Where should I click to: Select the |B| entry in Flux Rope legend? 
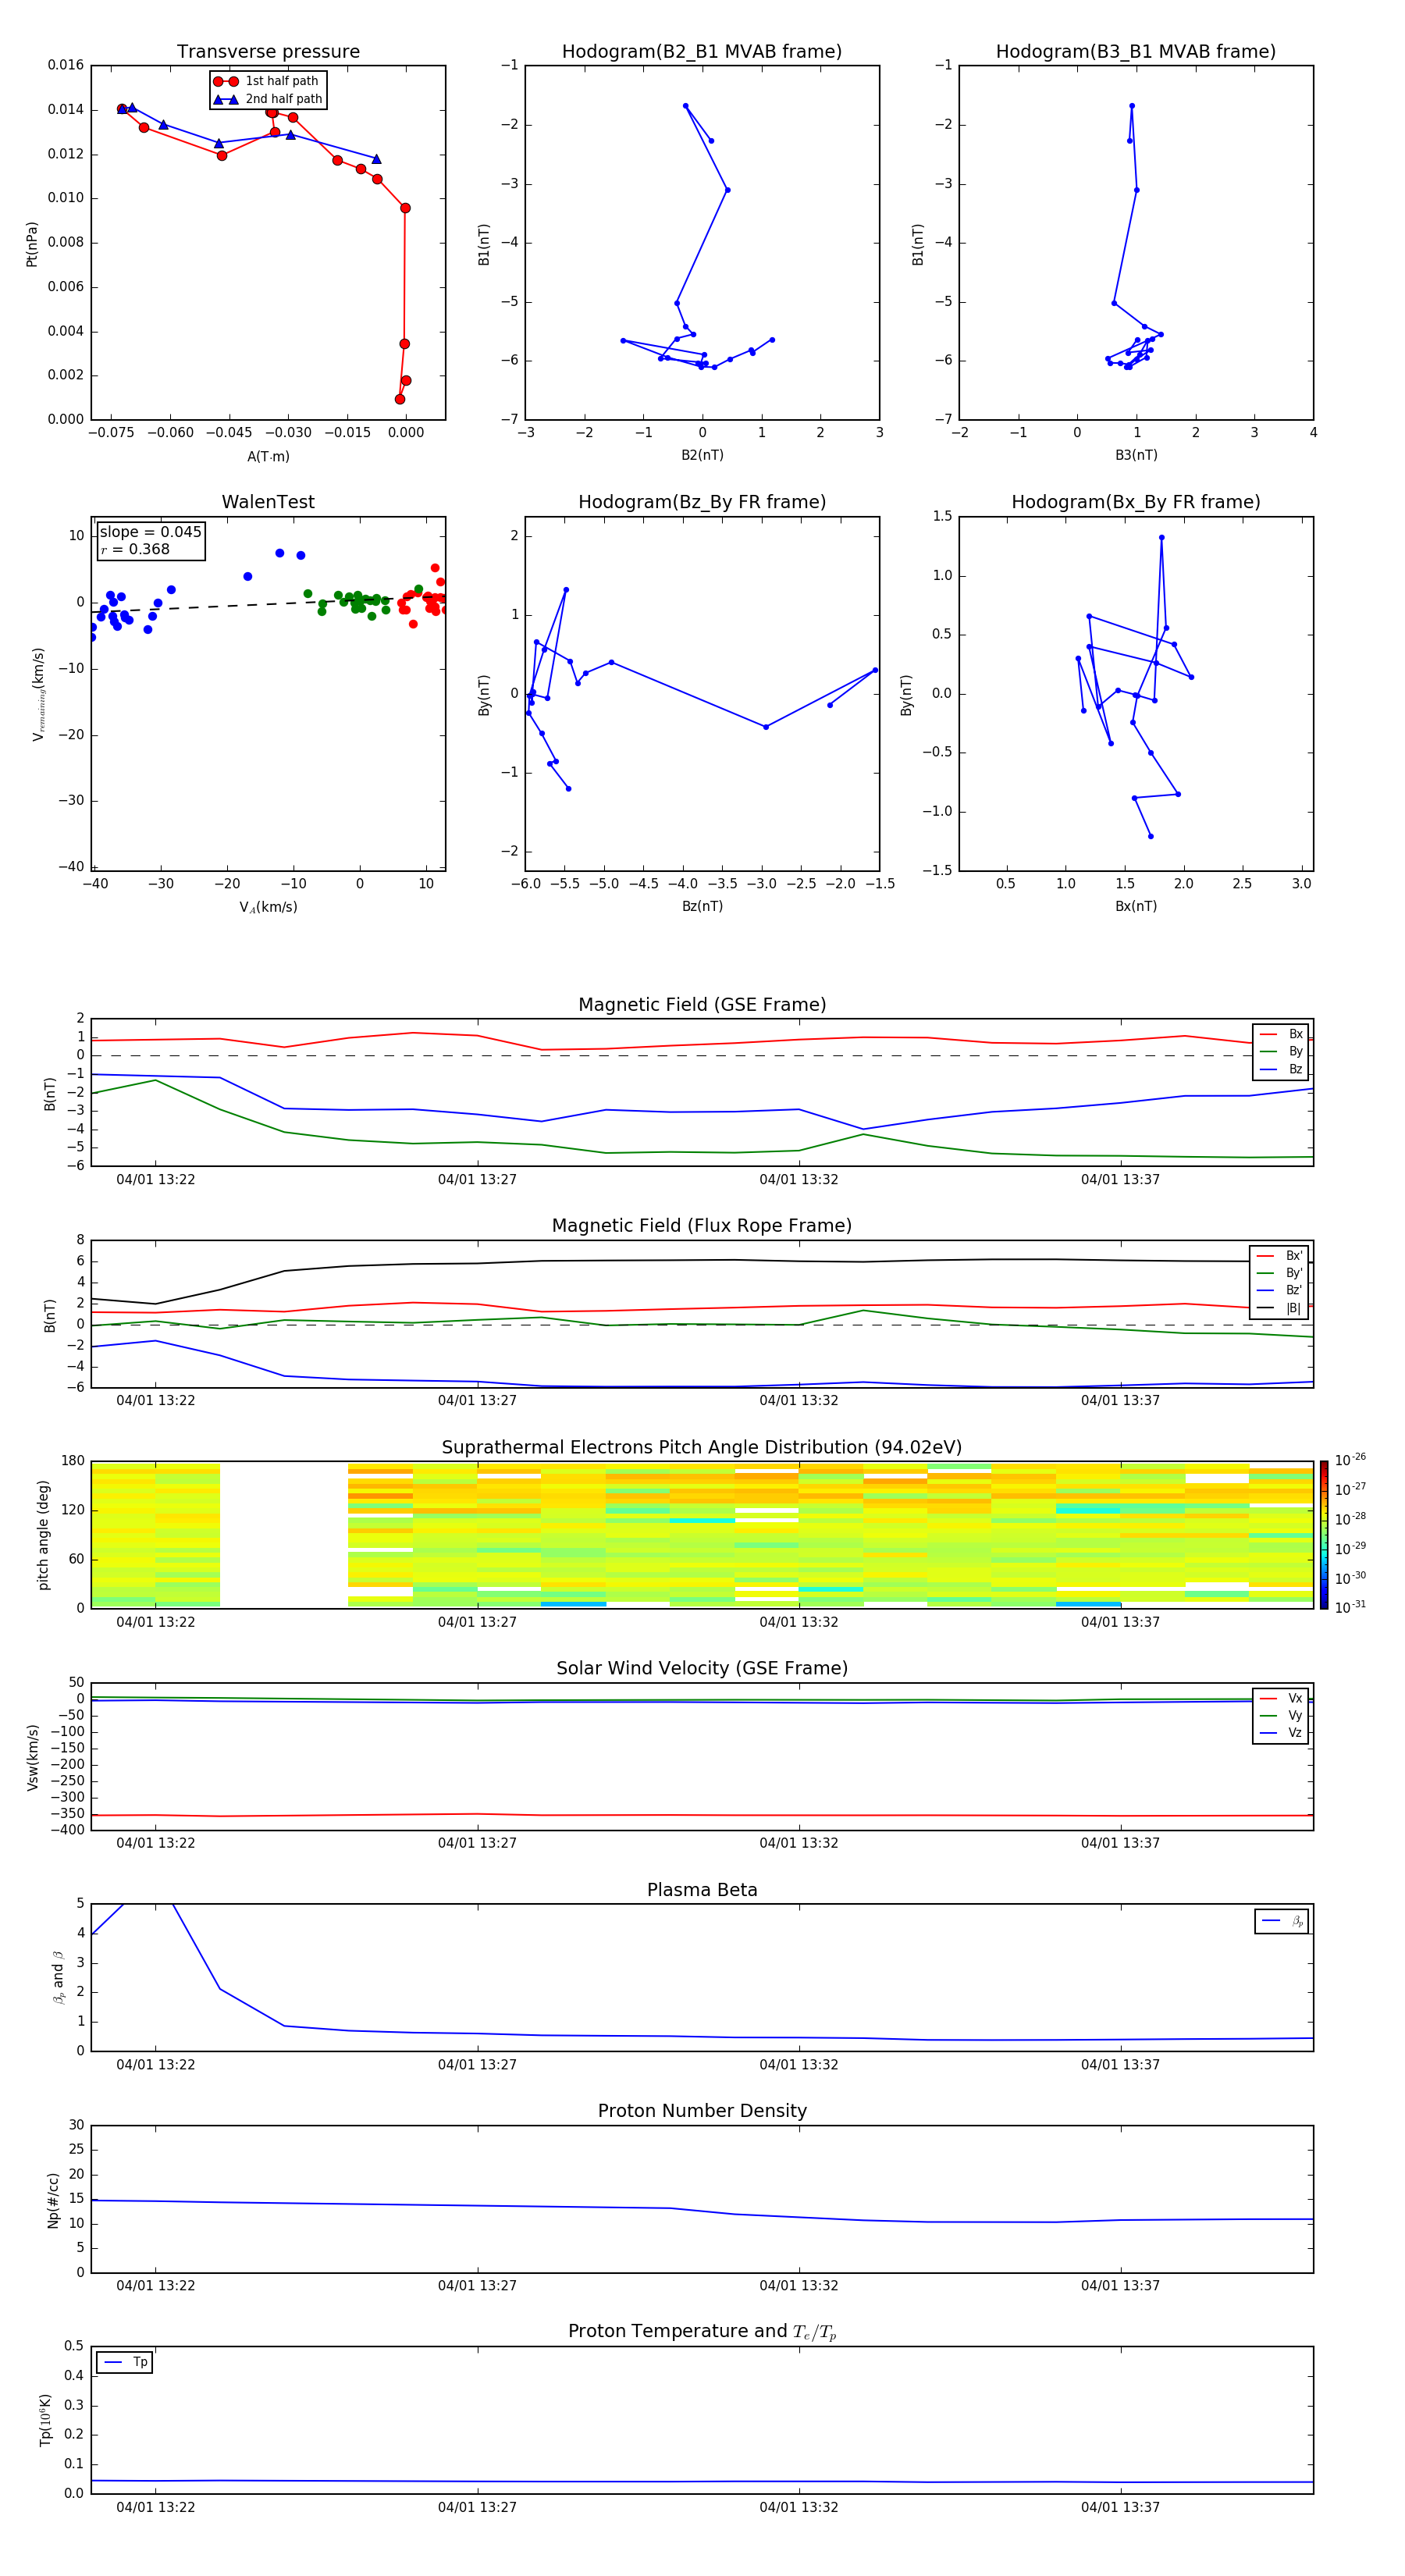(x=1279, y=1308)
